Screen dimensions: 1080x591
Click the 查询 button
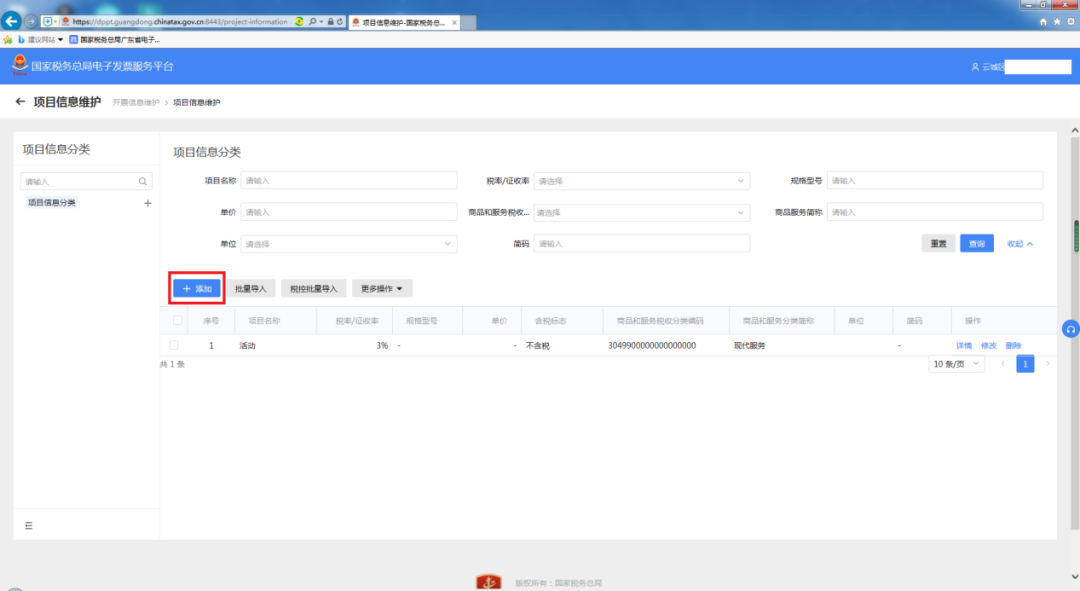point(977,244)
